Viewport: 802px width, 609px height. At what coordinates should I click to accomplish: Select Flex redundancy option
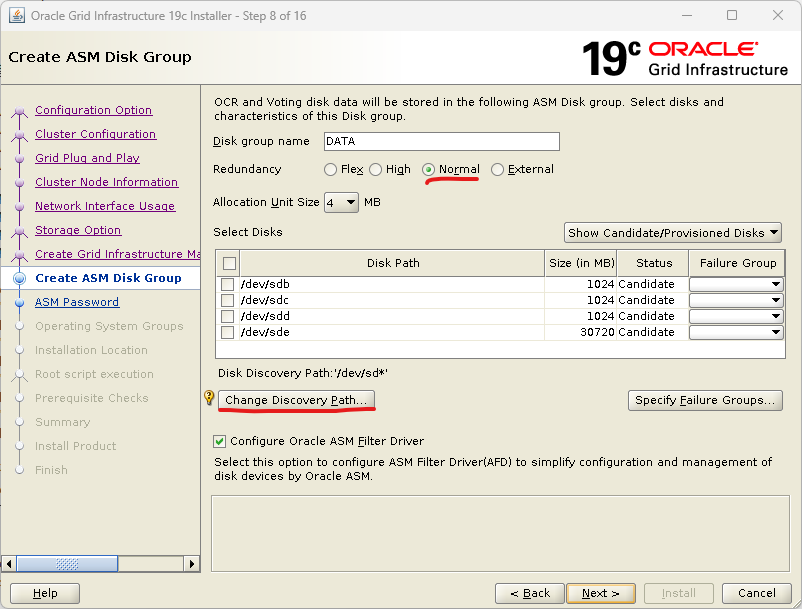(330, 170)
